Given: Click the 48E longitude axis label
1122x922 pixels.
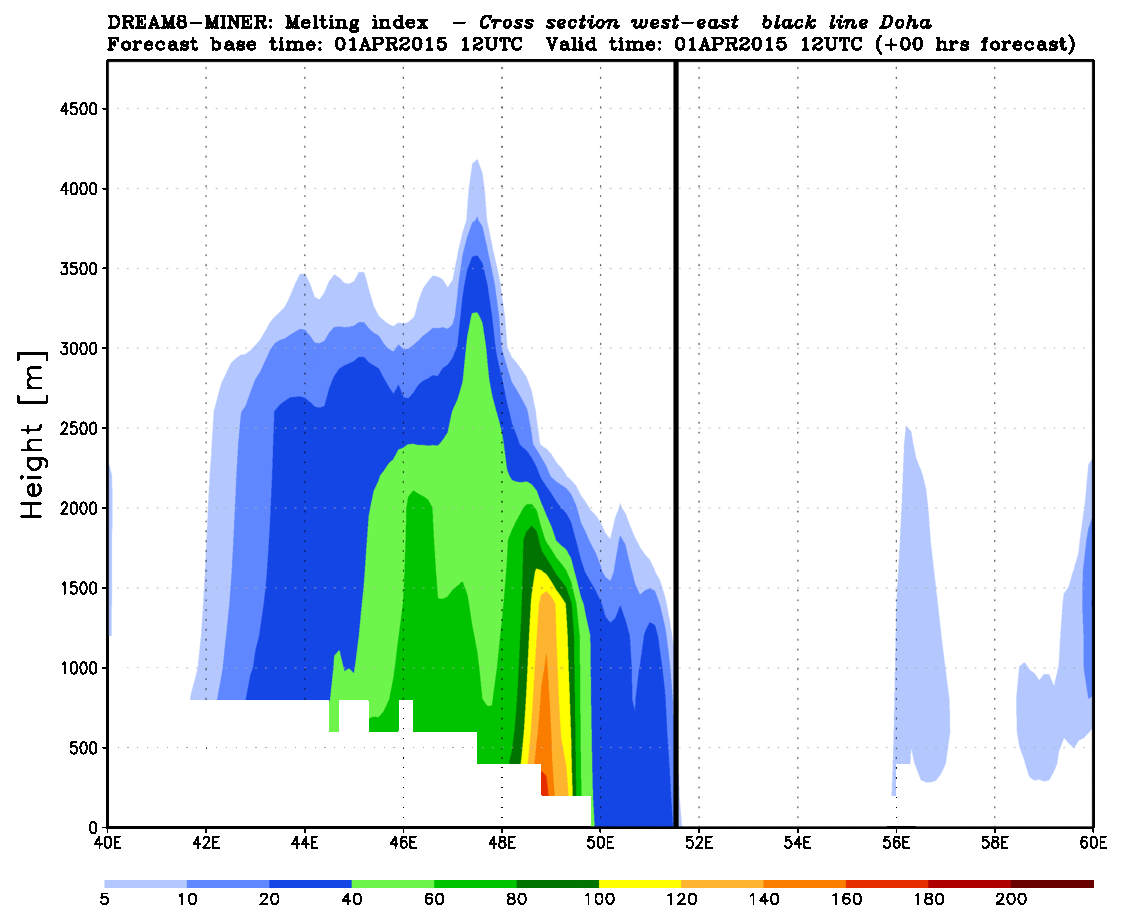Looking at the screenshot, I should click(x=502, y=843).
